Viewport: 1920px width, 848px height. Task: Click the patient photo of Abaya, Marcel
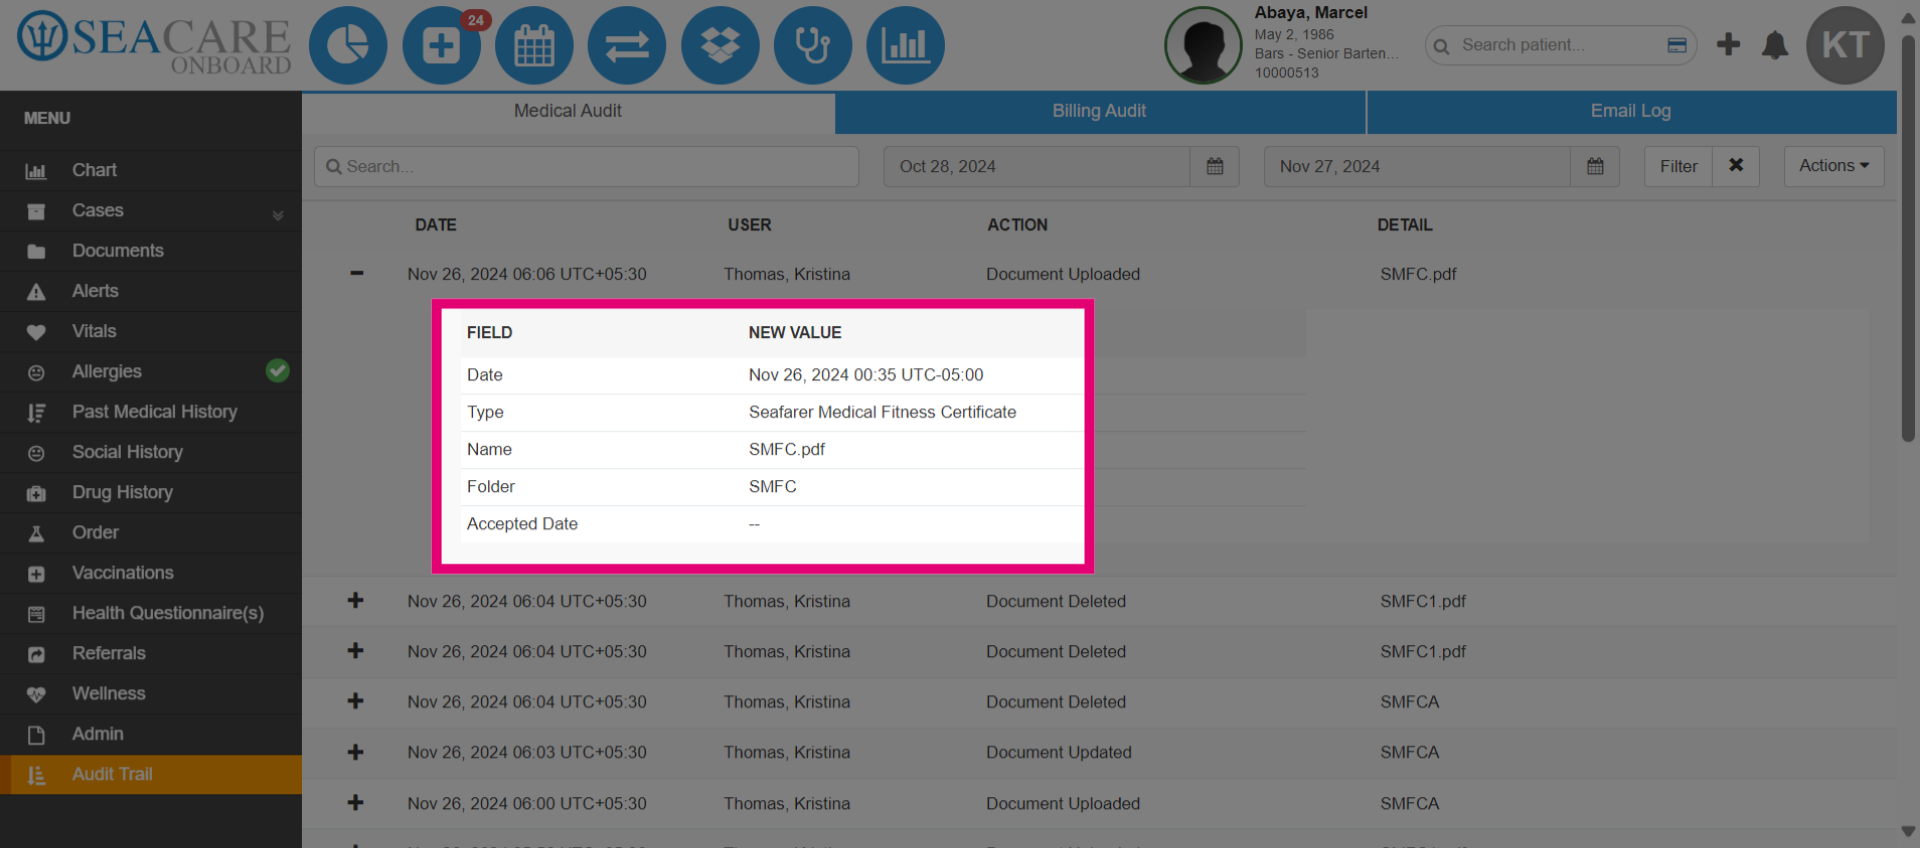[x=1203, y=46]
